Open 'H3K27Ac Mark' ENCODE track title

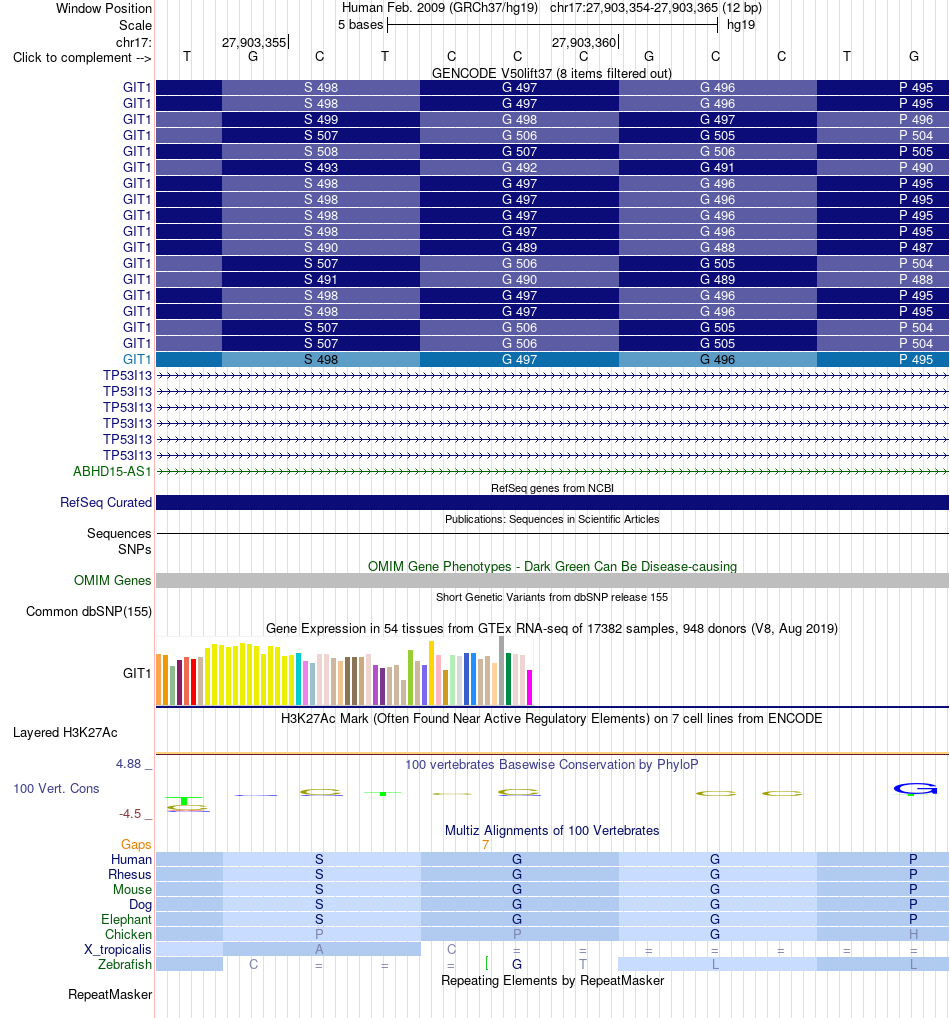tap(552, 719)
